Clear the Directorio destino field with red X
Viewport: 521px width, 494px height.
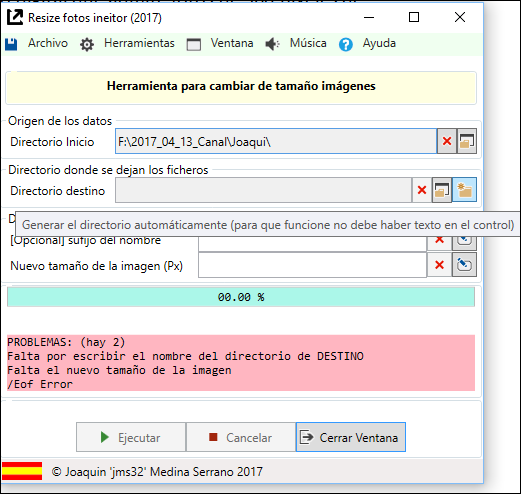pyautogui.click(x=422, y=190)
